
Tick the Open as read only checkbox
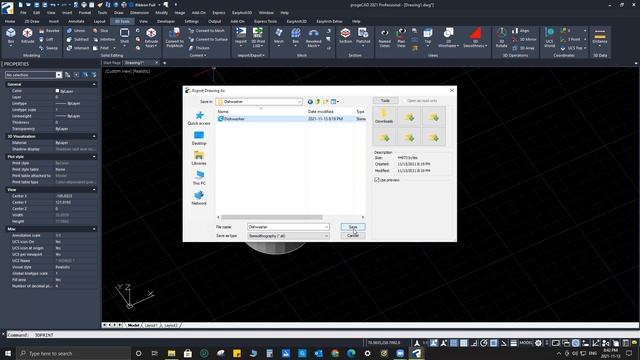tap(405, 101)
